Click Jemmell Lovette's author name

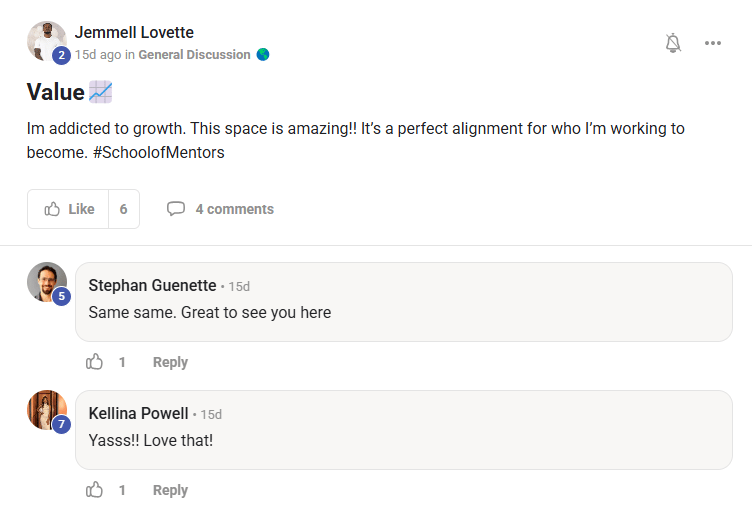pyautogui.click(x=134, y=33)
